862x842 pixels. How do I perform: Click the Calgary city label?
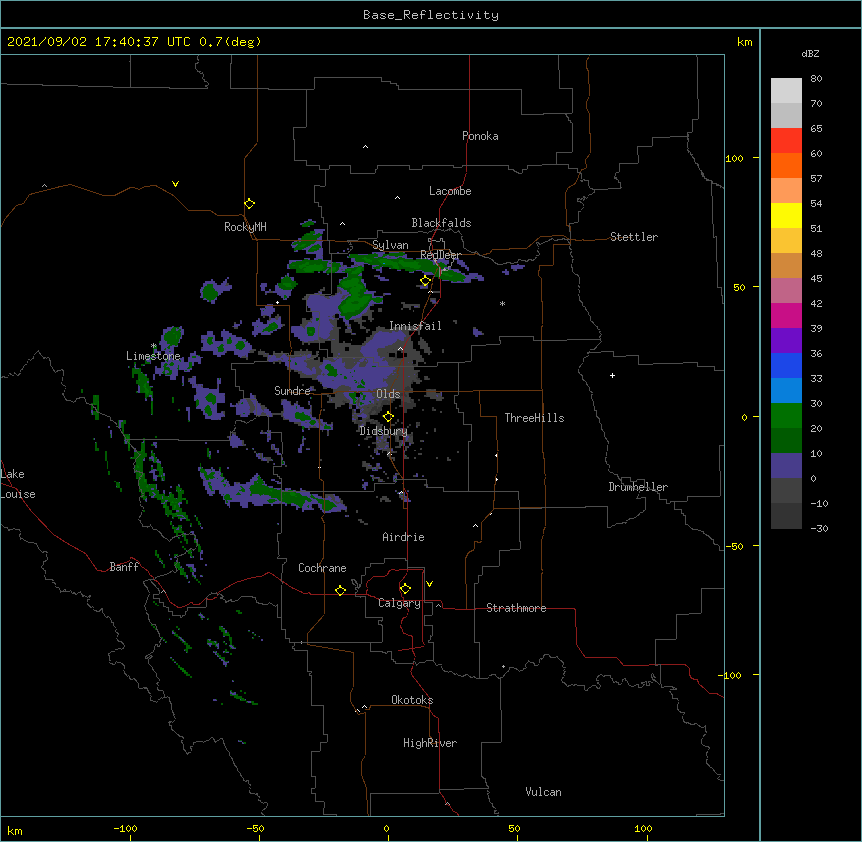(399, 603)
